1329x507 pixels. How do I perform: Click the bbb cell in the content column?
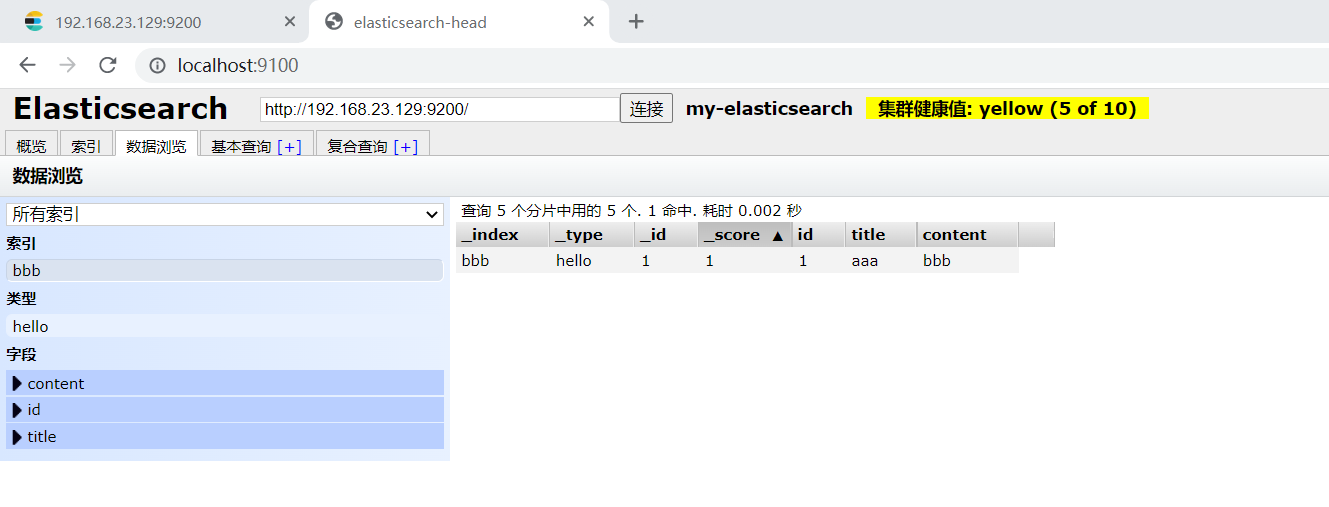(967, 260)
